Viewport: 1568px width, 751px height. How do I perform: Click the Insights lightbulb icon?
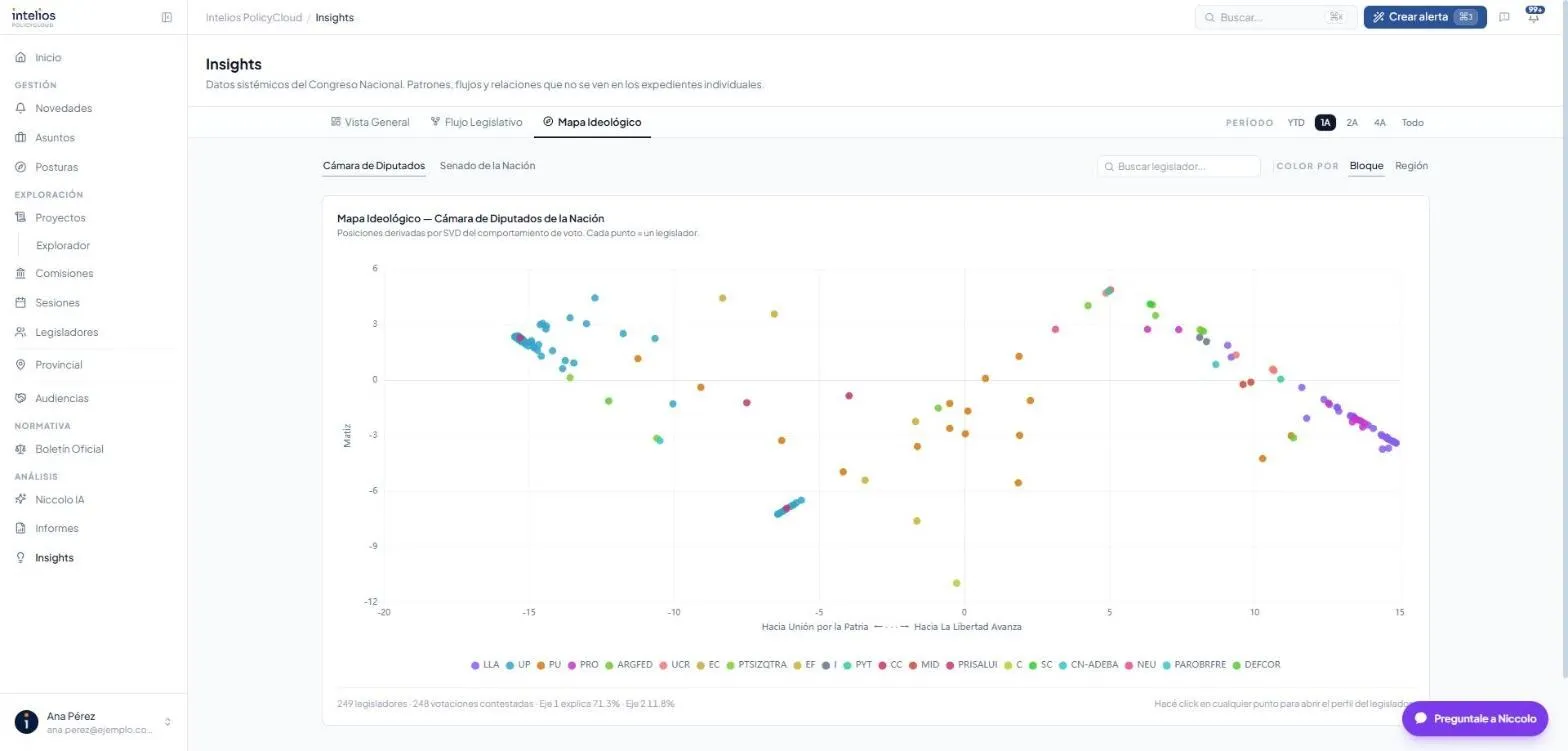[x=21, y=558]
